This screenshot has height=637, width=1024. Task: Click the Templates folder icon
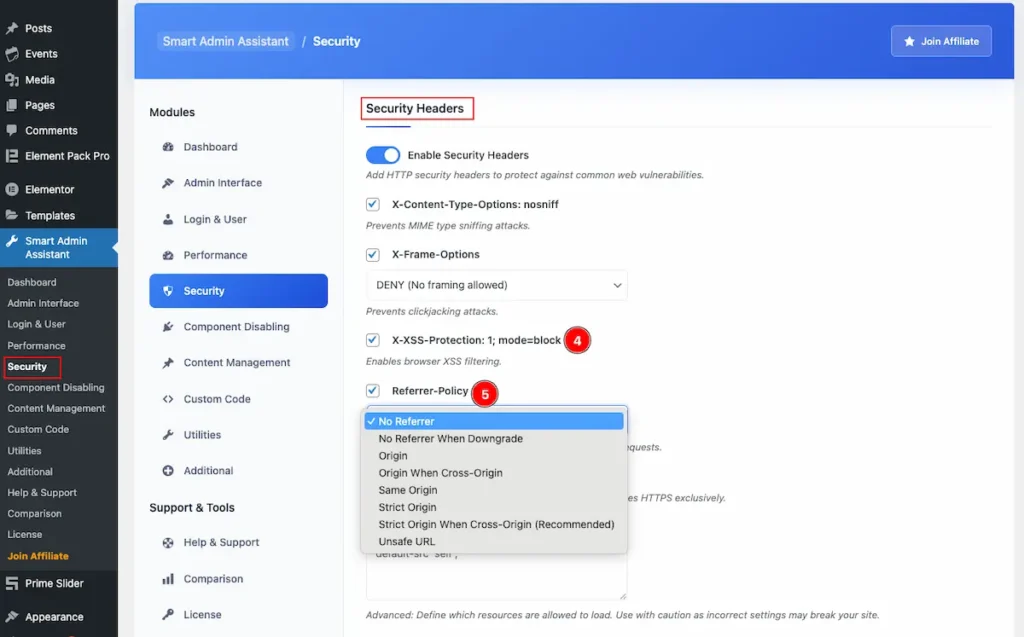(12, 215)
